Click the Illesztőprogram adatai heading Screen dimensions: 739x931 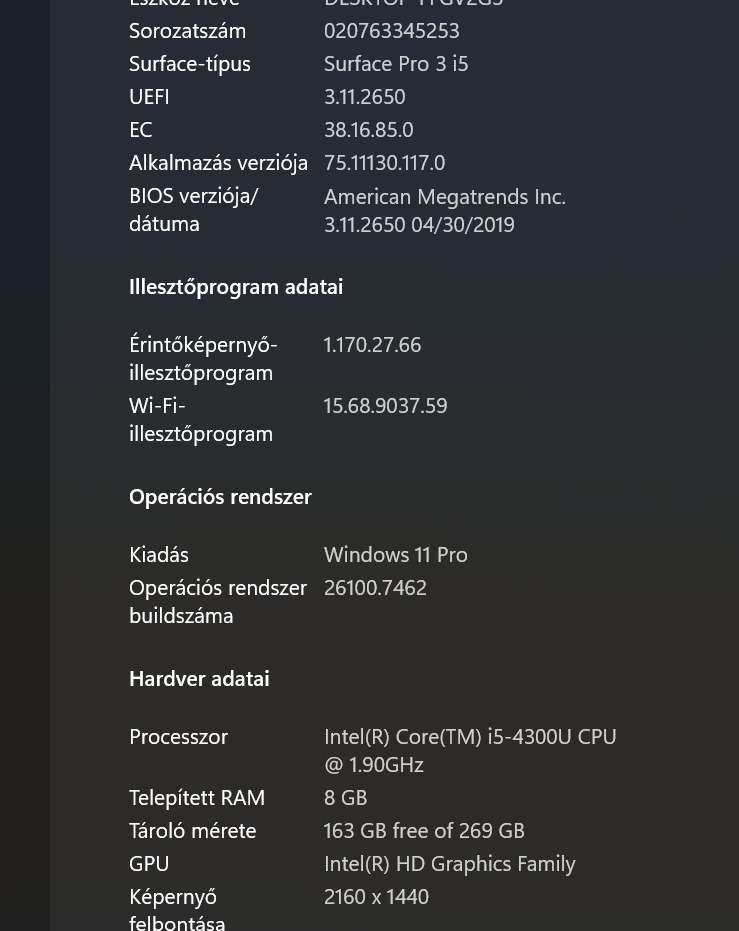(235, 287)
